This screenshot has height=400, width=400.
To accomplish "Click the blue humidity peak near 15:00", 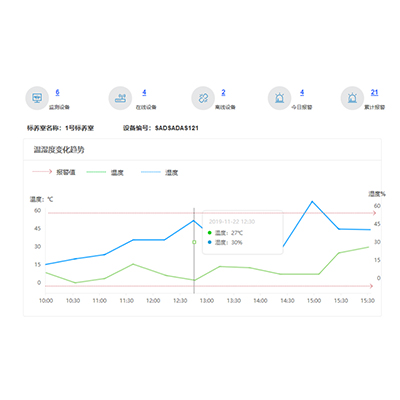I will click(312, 201).
